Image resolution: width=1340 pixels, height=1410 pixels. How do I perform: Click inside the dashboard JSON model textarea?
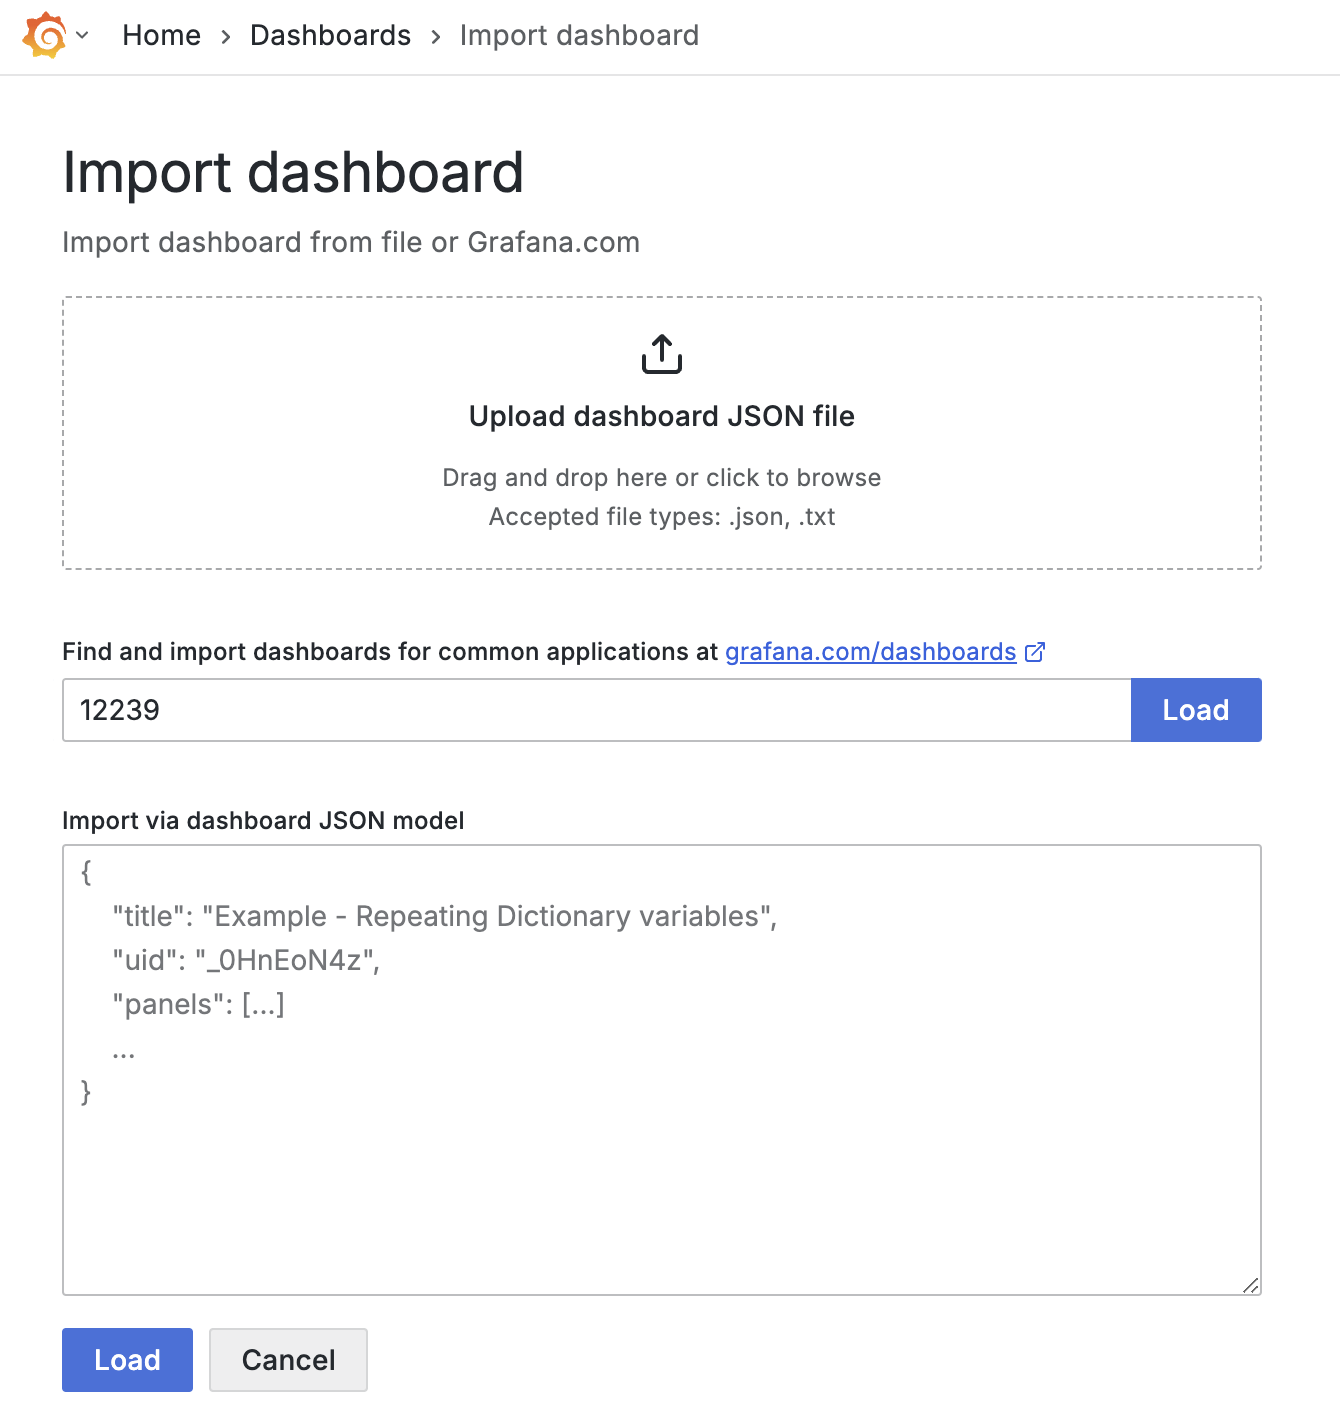pos(662,1070)
